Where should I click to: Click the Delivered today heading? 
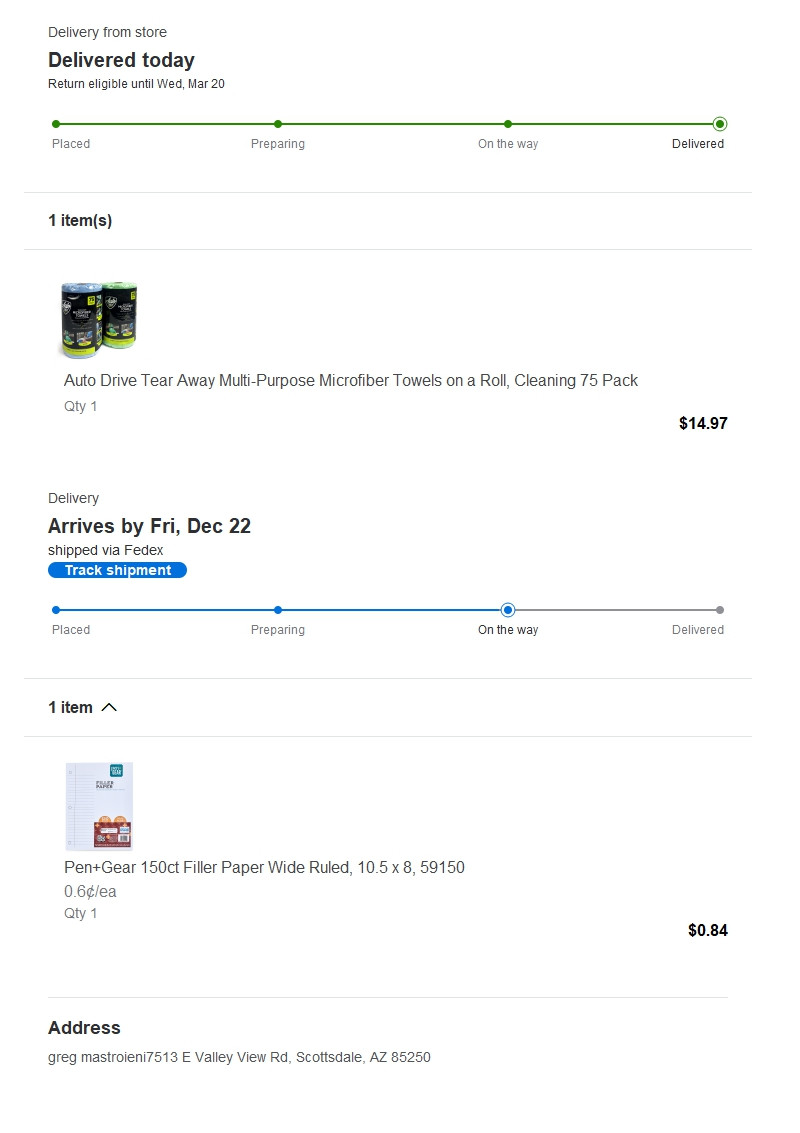121,60
